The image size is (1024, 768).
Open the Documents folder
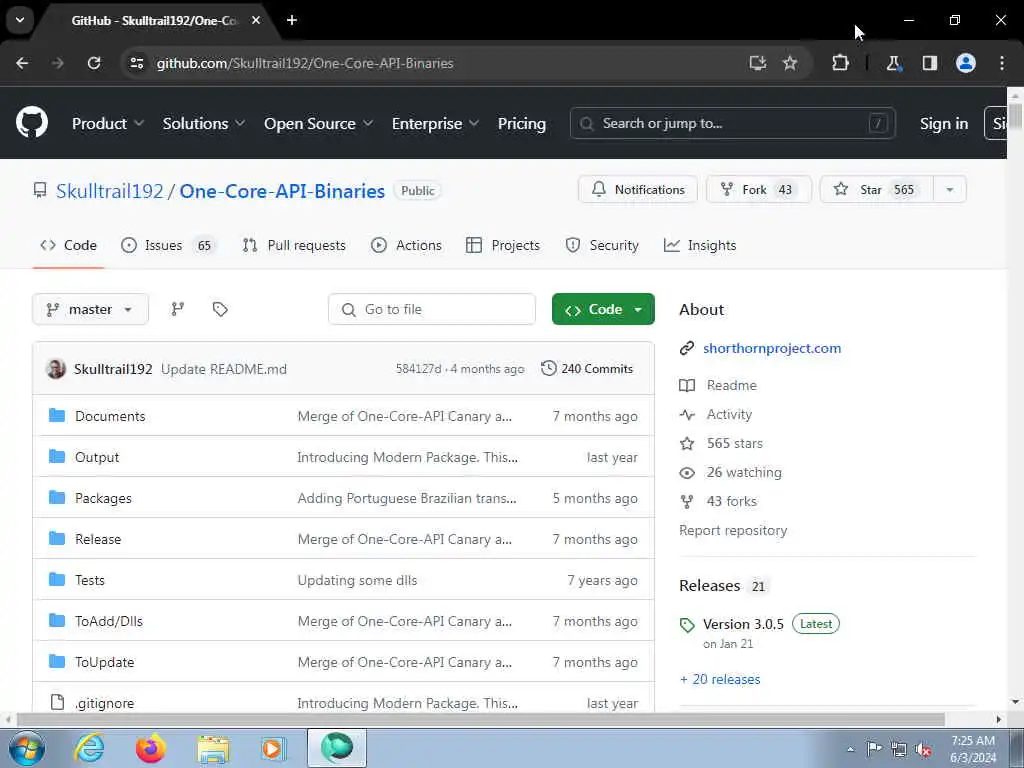[x=110, y=416]
